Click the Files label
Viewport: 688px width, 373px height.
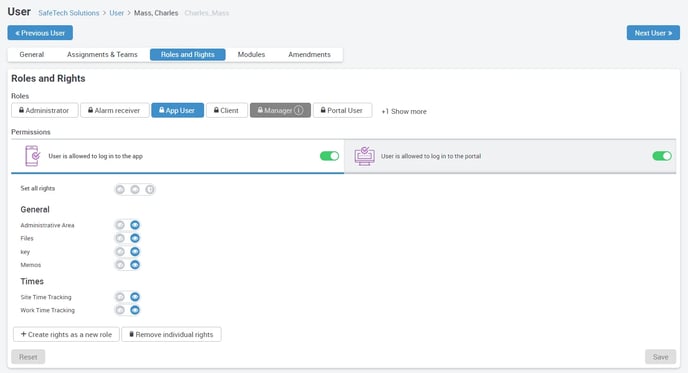click(27, 238)
